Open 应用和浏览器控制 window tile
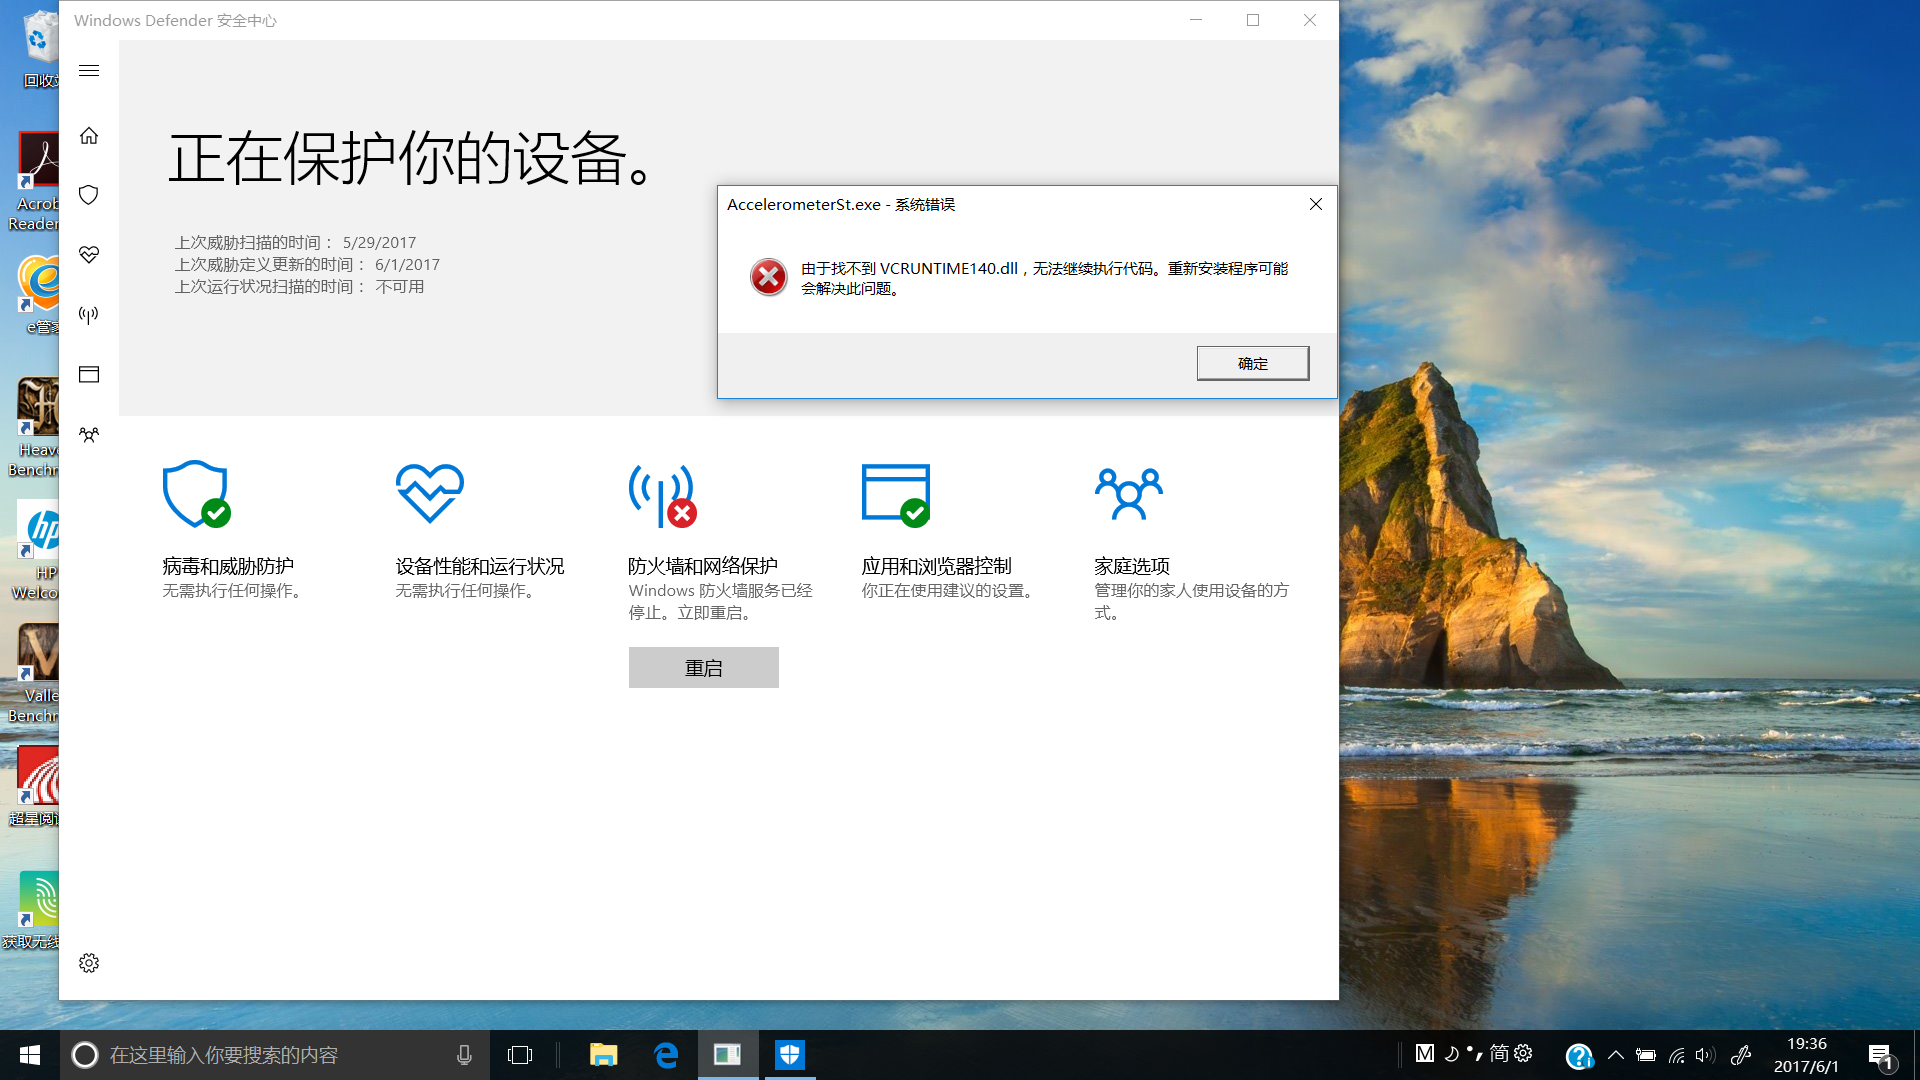 point(896,494)
